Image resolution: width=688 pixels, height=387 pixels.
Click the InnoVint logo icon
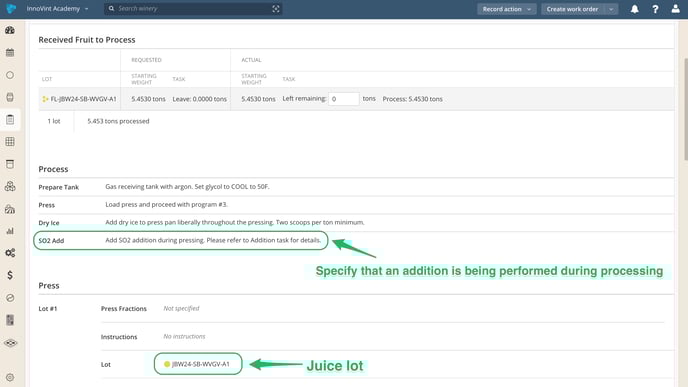click(11, 8)
